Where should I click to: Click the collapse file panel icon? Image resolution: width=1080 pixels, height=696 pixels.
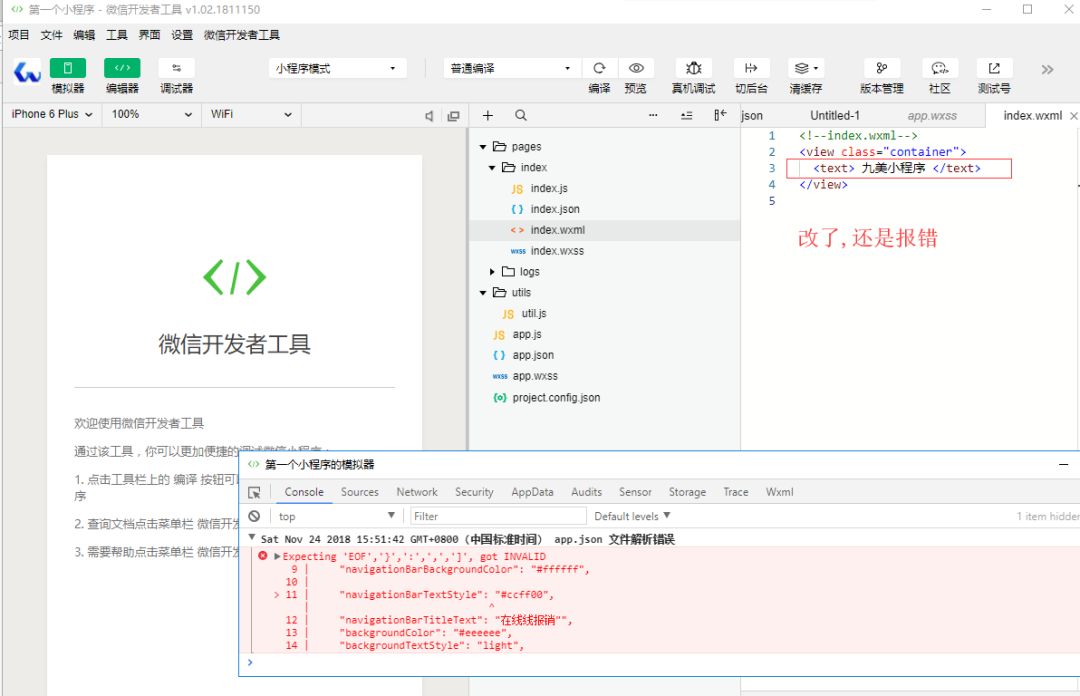pyautogui.click(x=720, y=115)
